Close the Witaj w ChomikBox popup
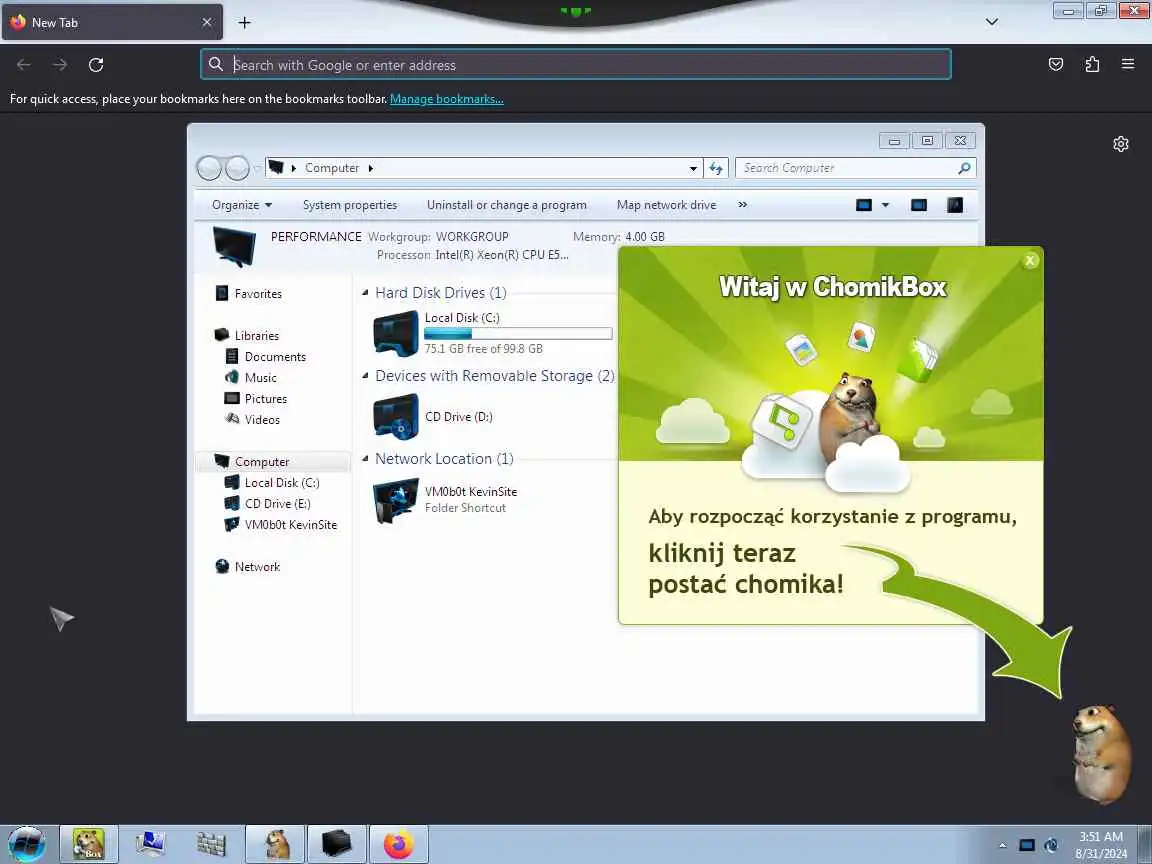1152x864 pixels. point(1030,260)
